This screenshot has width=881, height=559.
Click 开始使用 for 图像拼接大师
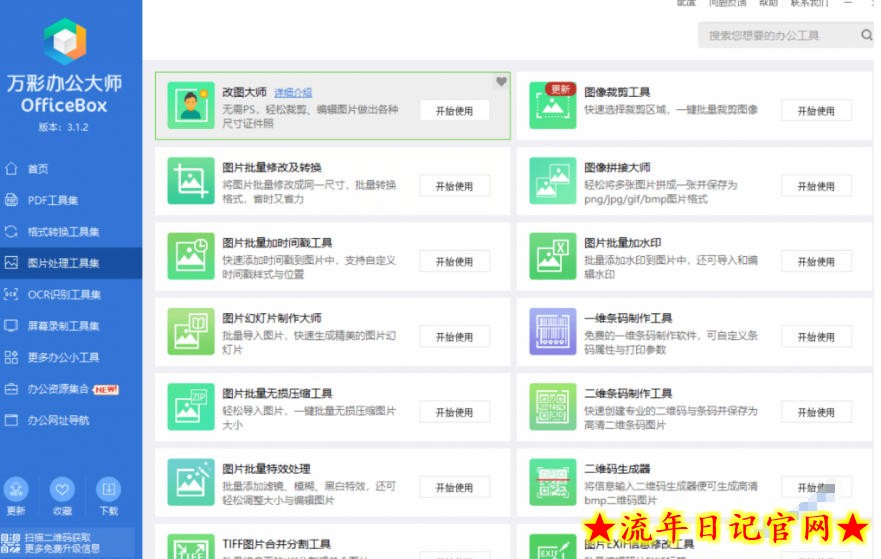click(x=816, y=186)
